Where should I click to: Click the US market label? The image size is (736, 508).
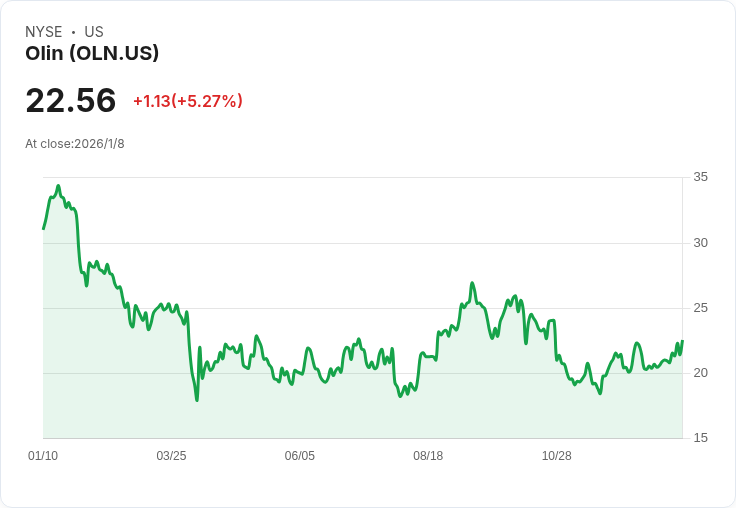[x=94, y=32]
